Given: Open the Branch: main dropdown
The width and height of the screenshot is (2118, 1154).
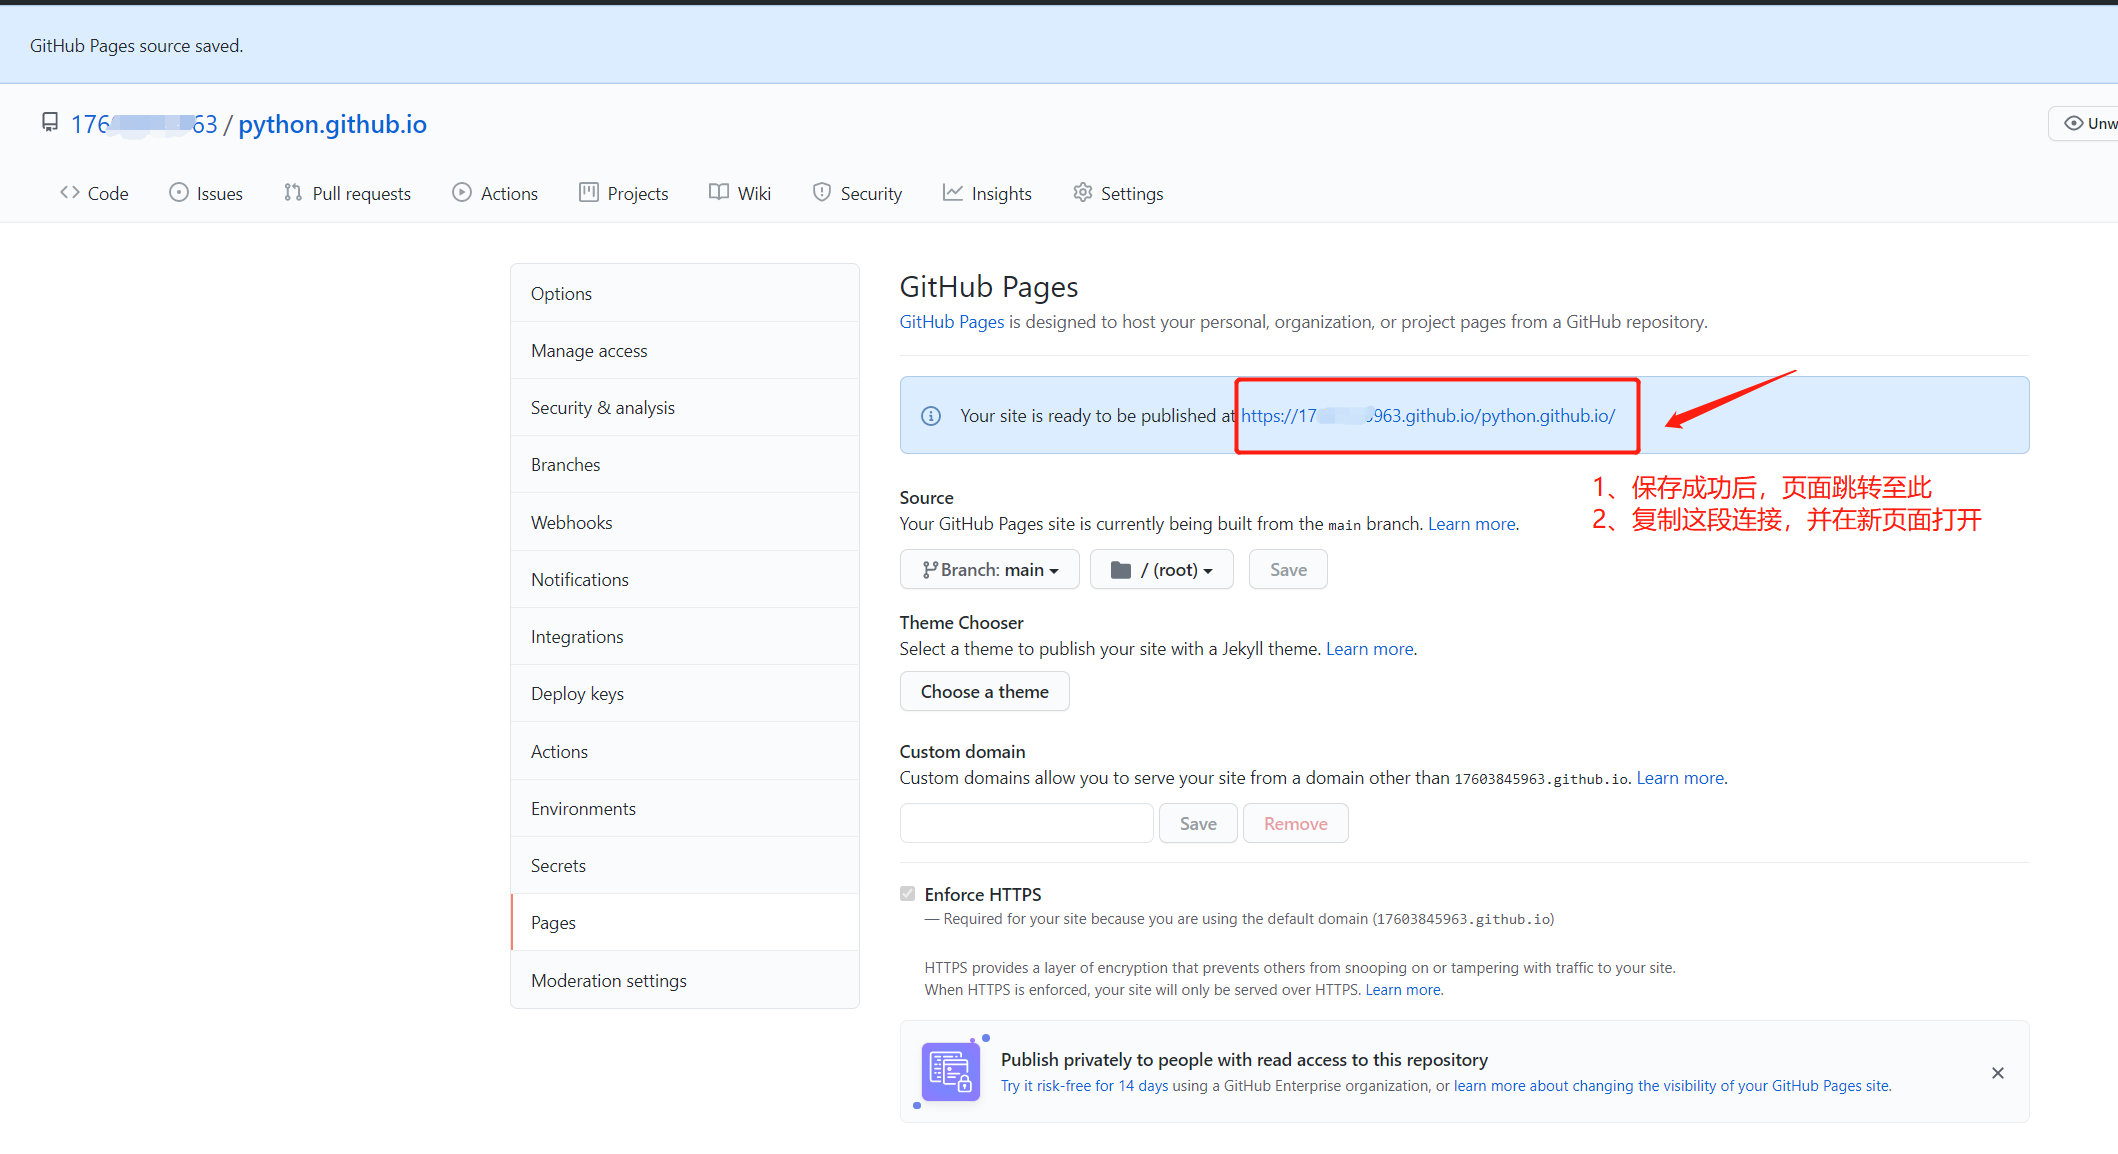Looking at the screenshot, I should [989, 569].
